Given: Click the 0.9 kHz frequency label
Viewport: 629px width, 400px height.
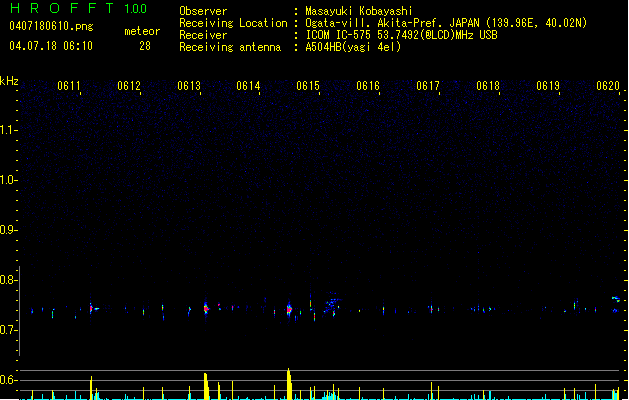Looking at the screenshot, I should coord(8,230).
